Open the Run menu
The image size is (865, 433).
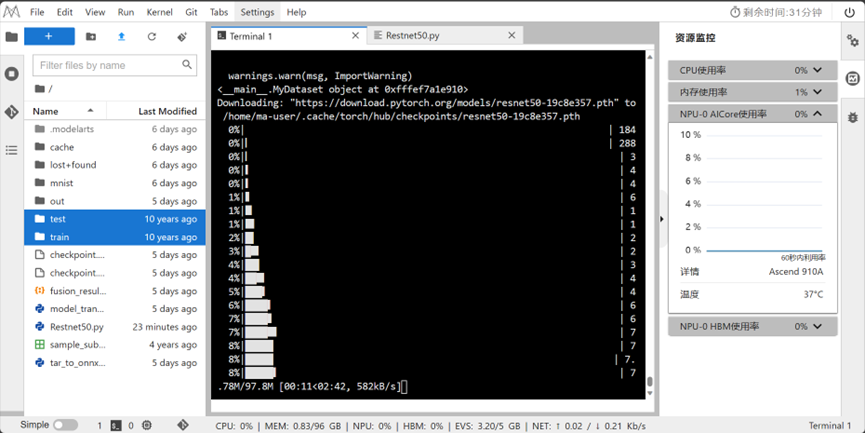126,12
